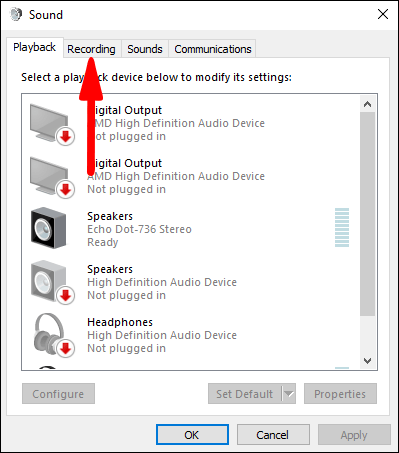Click the scroll down arrow of device list
The image size is (399, 453).
tap(367, 361)
